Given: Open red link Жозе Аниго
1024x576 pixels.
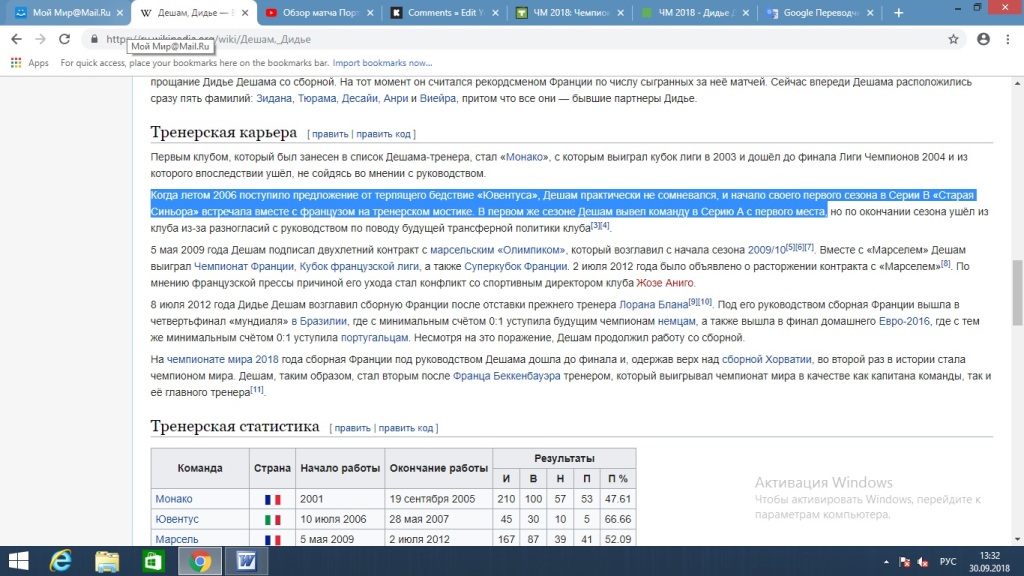Looking at the screenshot, I should point(665,283).
